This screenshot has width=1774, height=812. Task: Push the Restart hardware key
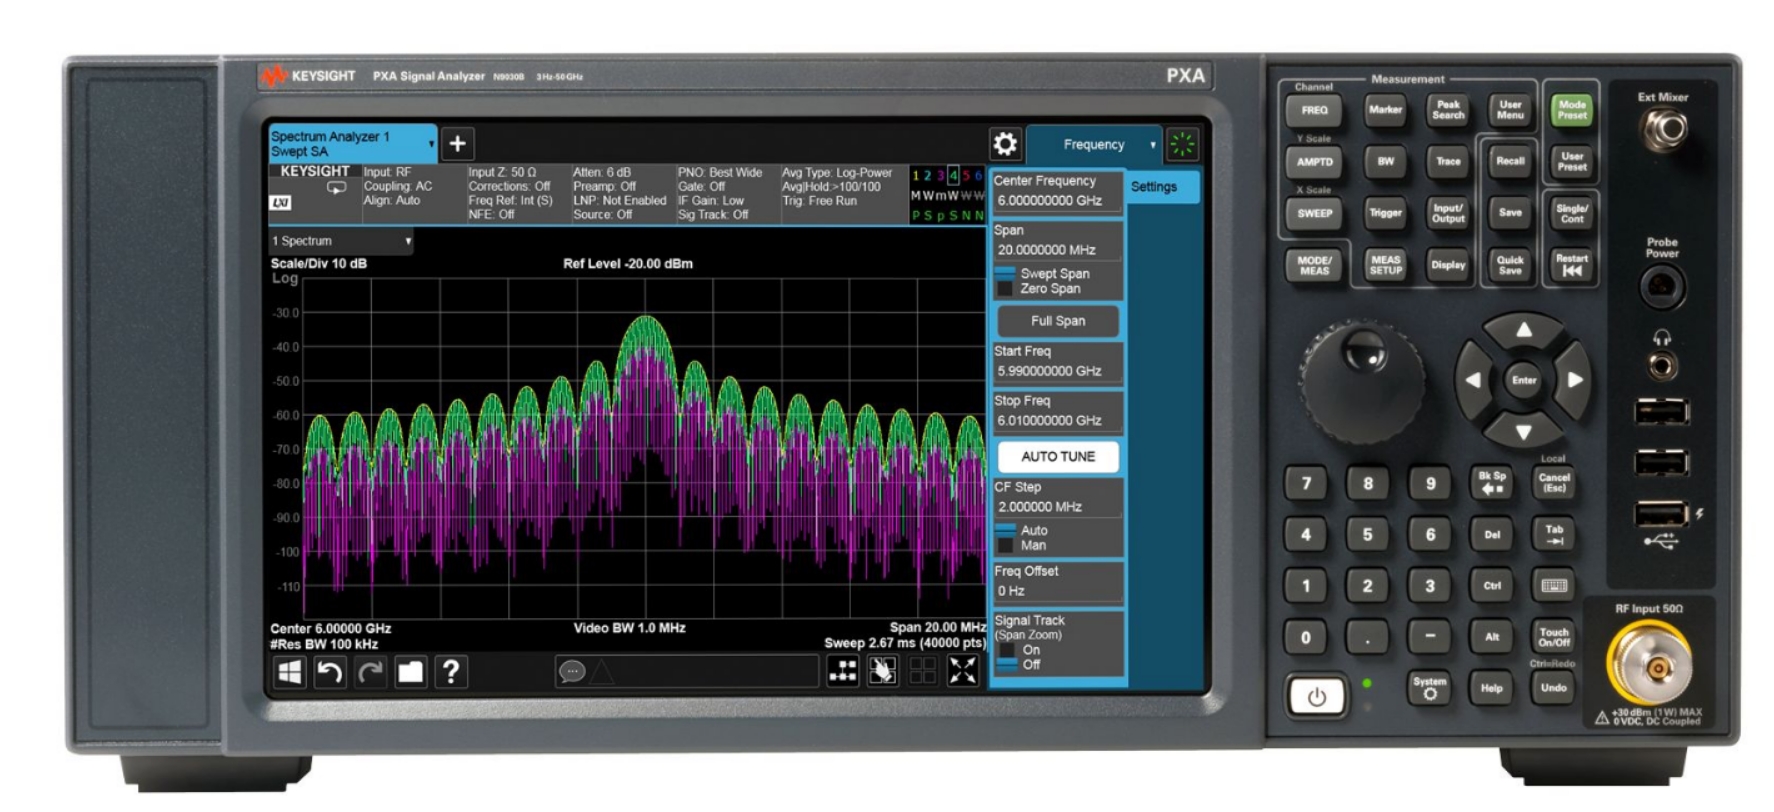tap(1571, 265)
